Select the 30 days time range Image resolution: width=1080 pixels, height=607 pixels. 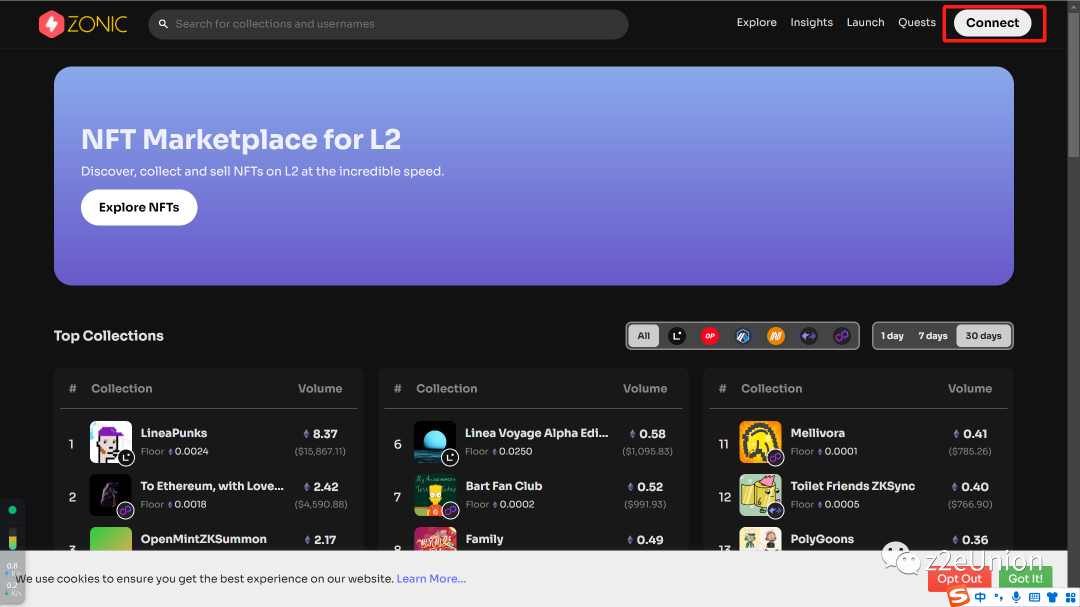[x=983, y=336]
